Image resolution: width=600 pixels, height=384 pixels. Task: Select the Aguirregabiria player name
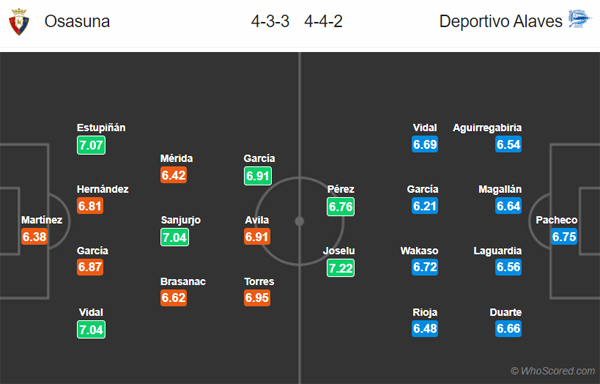487,128
